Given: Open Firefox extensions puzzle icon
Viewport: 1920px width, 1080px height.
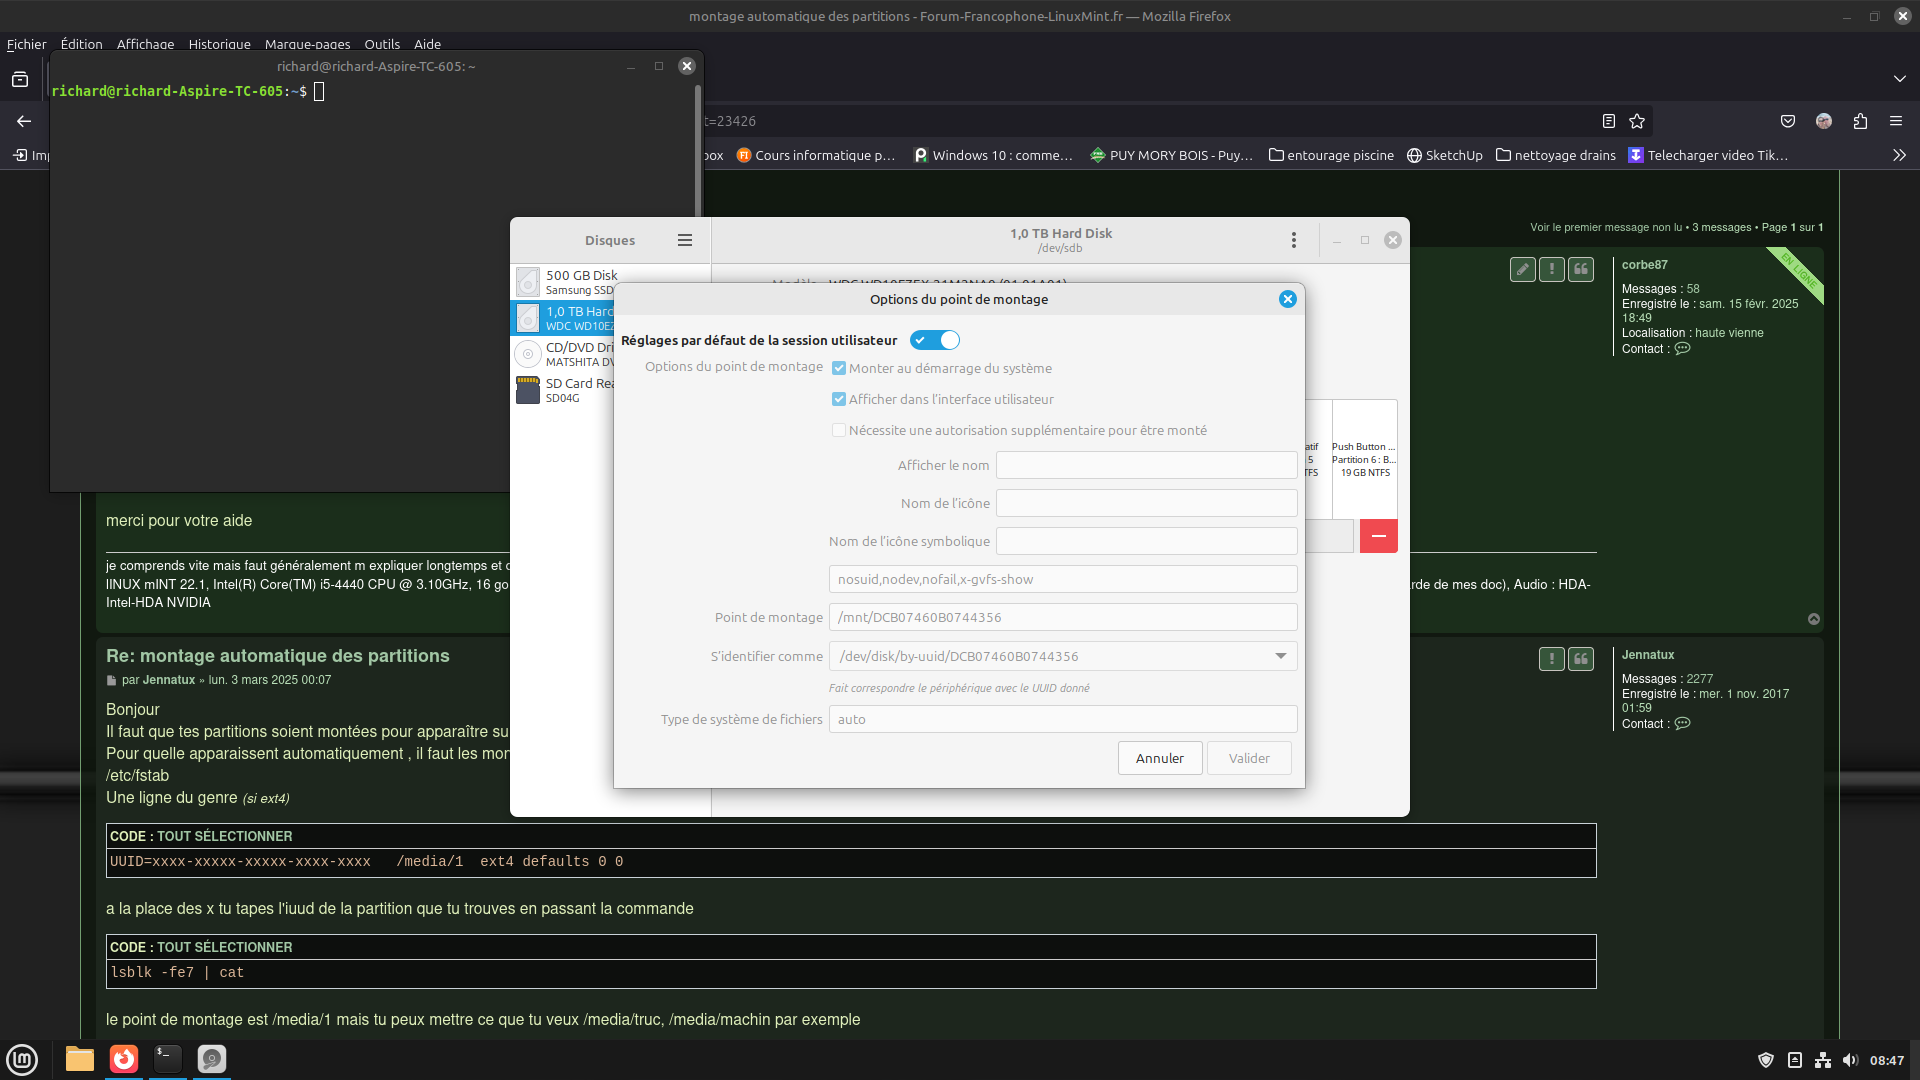Looking at the screenshot, I should [1860, 121].
